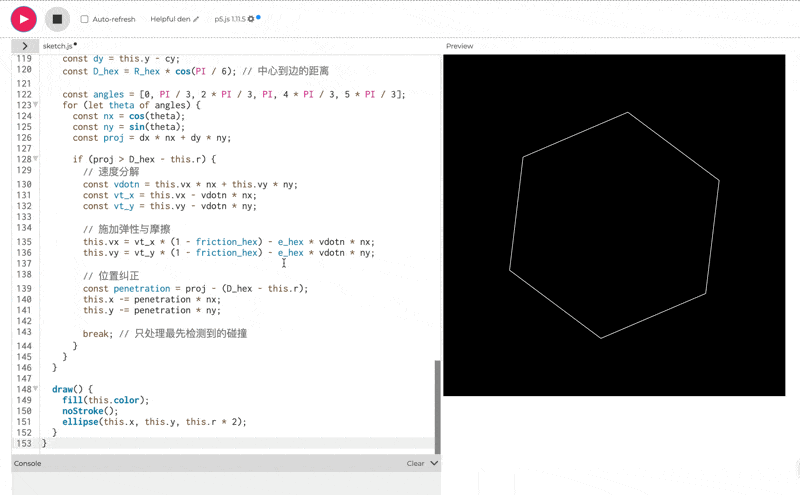
Task: Enable the Auto-refresh checkbox
Action: (84, 19)
